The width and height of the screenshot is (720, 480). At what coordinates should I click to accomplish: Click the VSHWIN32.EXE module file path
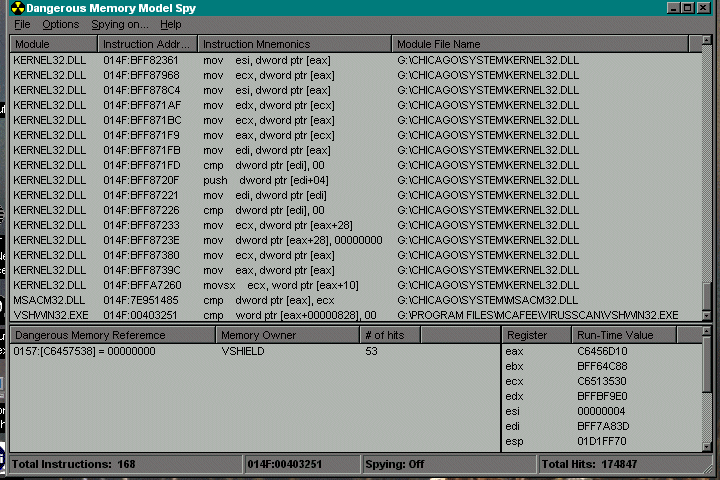point(538,315)
